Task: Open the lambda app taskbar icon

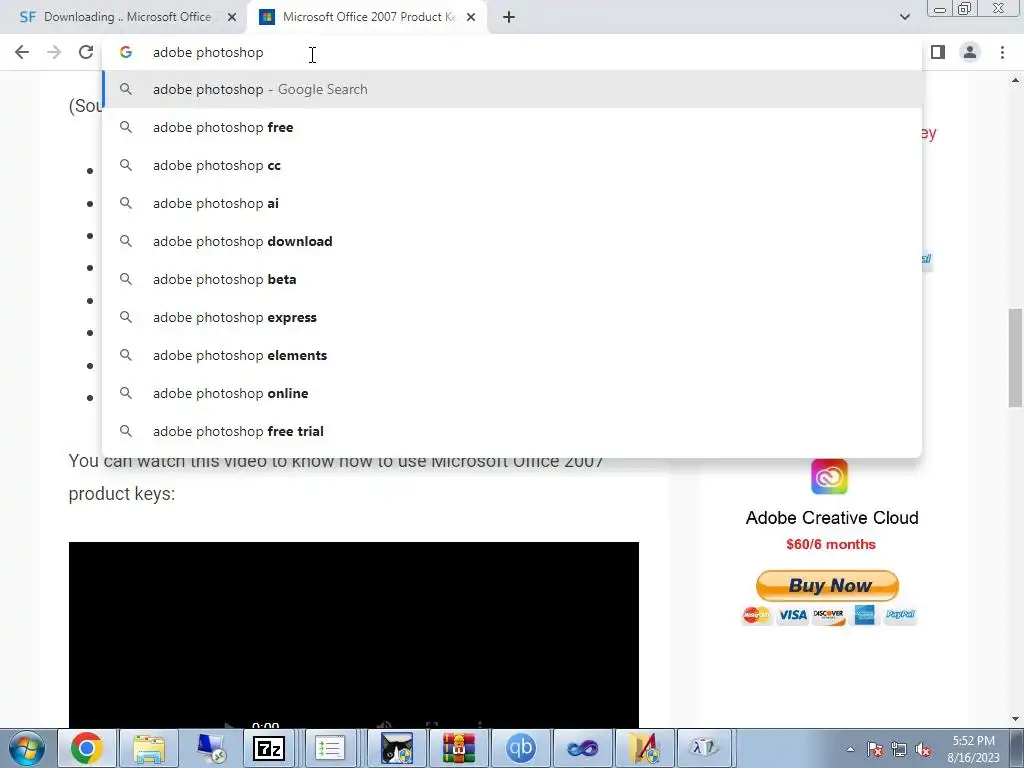Action: (704, 748)
